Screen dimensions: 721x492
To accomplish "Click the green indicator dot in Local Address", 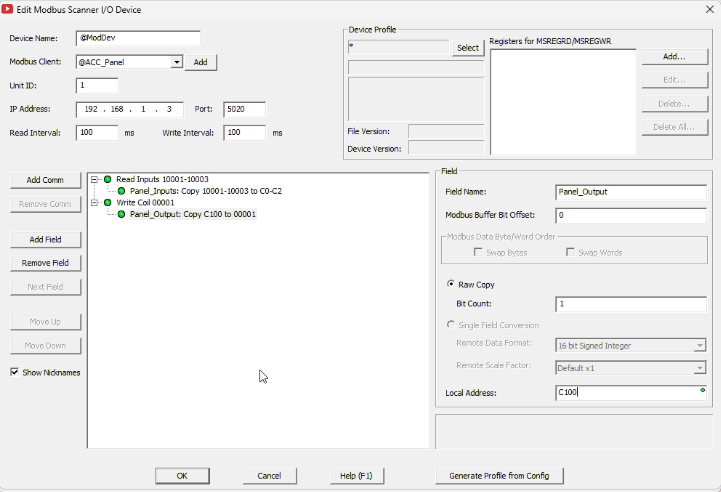I will pyautogui.click(x=702, y=390).
